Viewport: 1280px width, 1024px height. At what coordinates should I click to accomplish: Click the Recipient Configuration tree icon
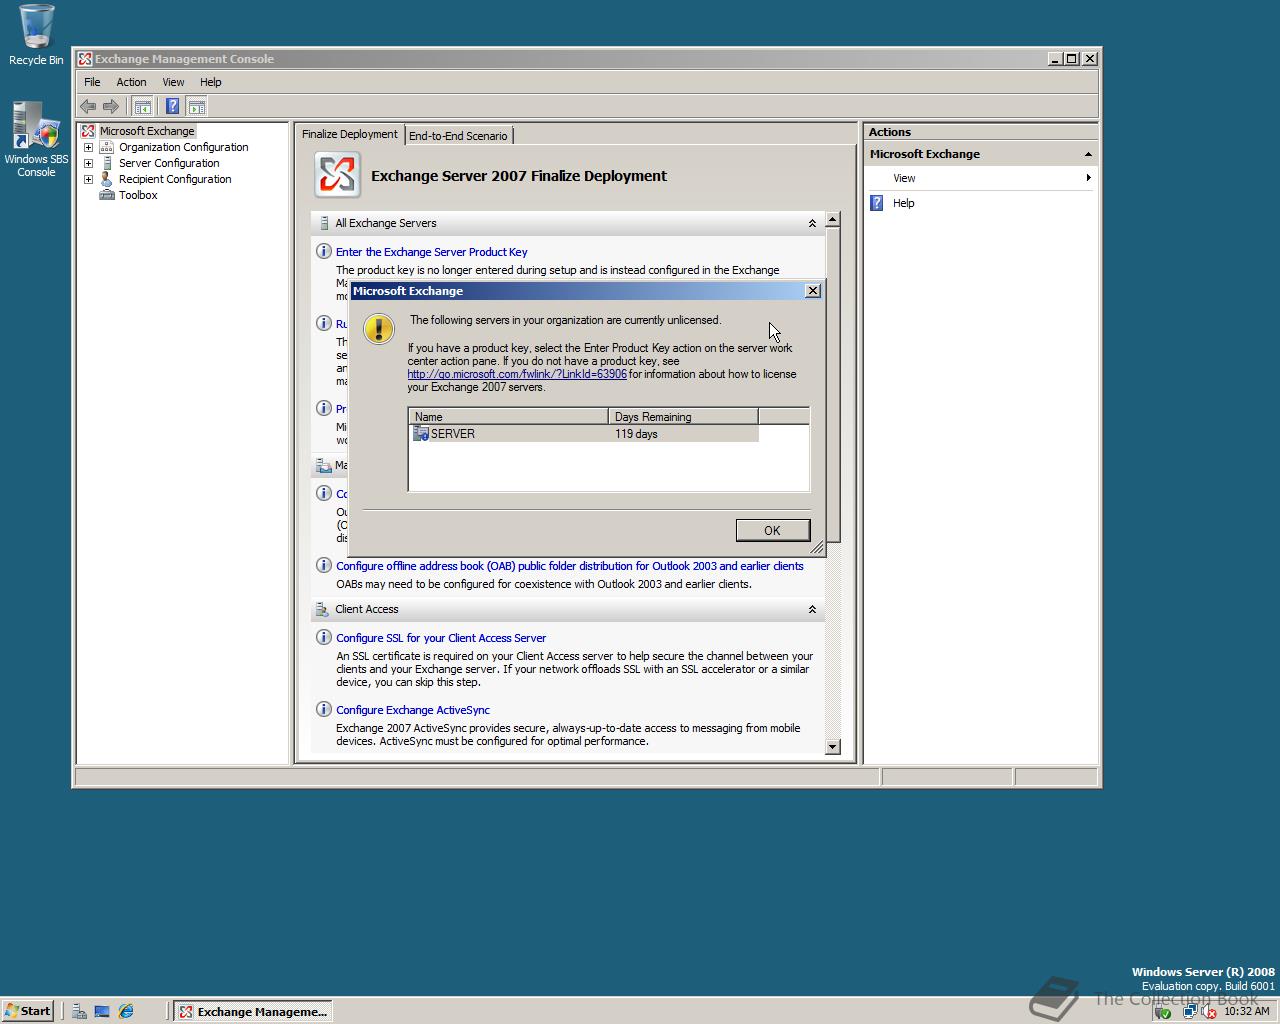point(107,179)
